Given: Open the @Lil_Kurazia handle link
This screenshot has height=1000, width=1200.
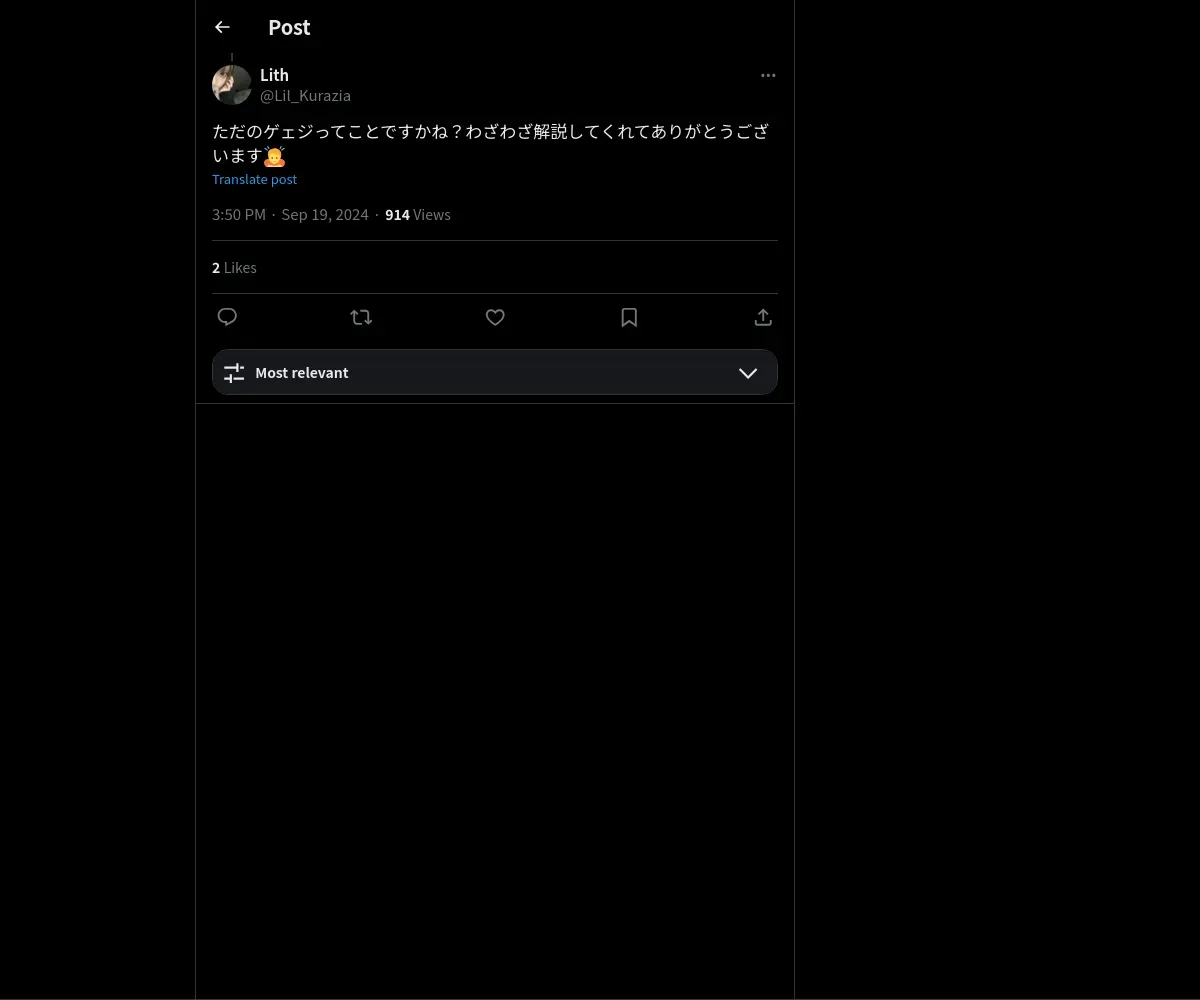Looking at the screenshot, I should (x=305, y=96).
